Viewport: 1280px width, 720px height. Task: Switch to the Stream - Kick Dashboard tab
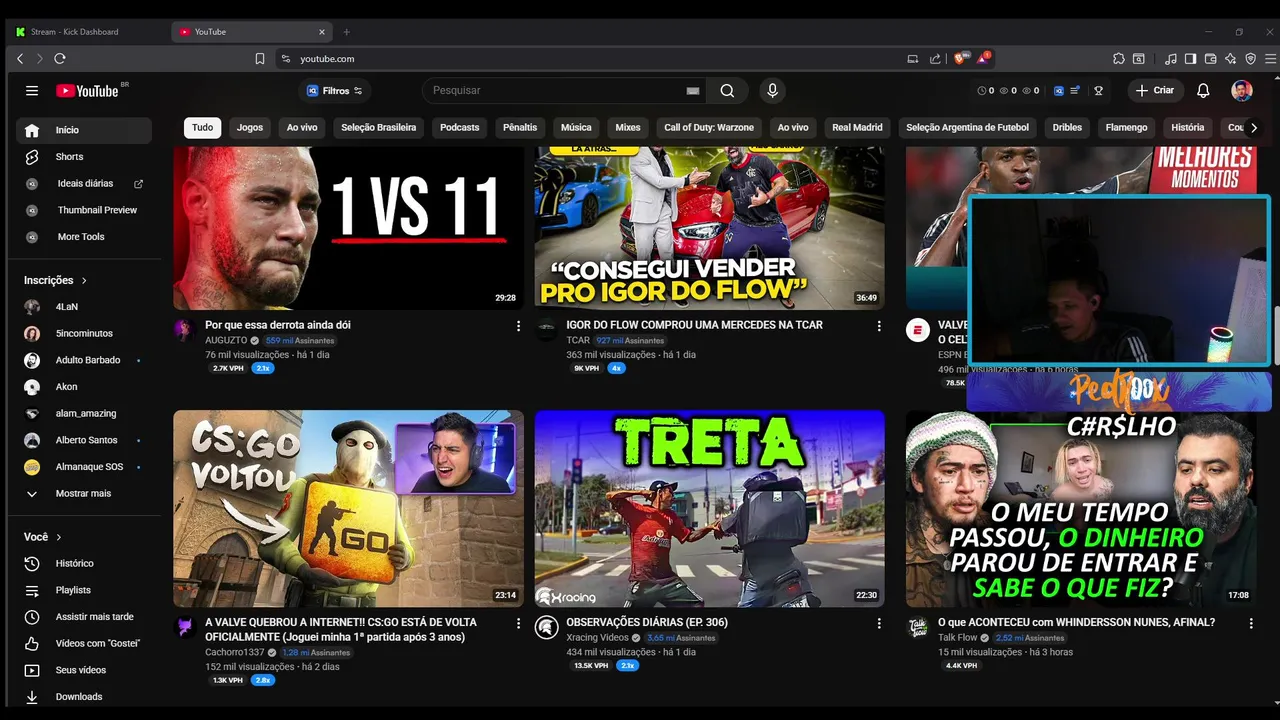tap(88, 32)
